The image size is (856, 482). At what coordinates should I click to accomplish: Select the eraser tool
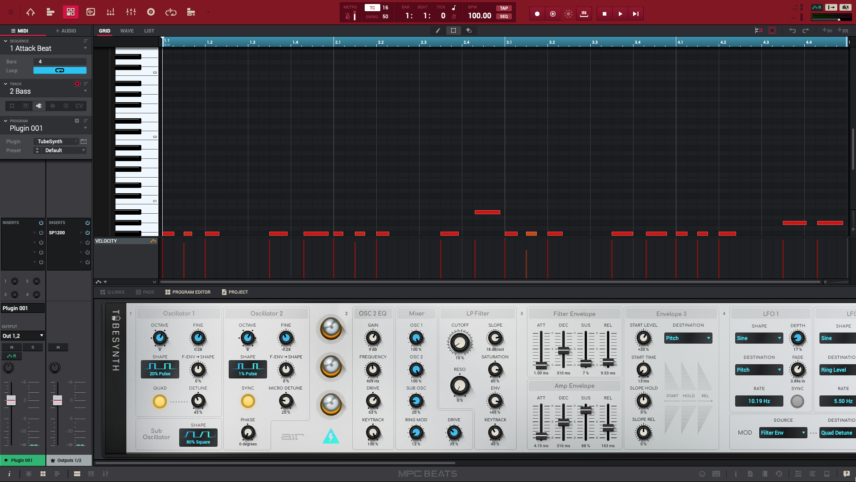click(x=469, y=31)
